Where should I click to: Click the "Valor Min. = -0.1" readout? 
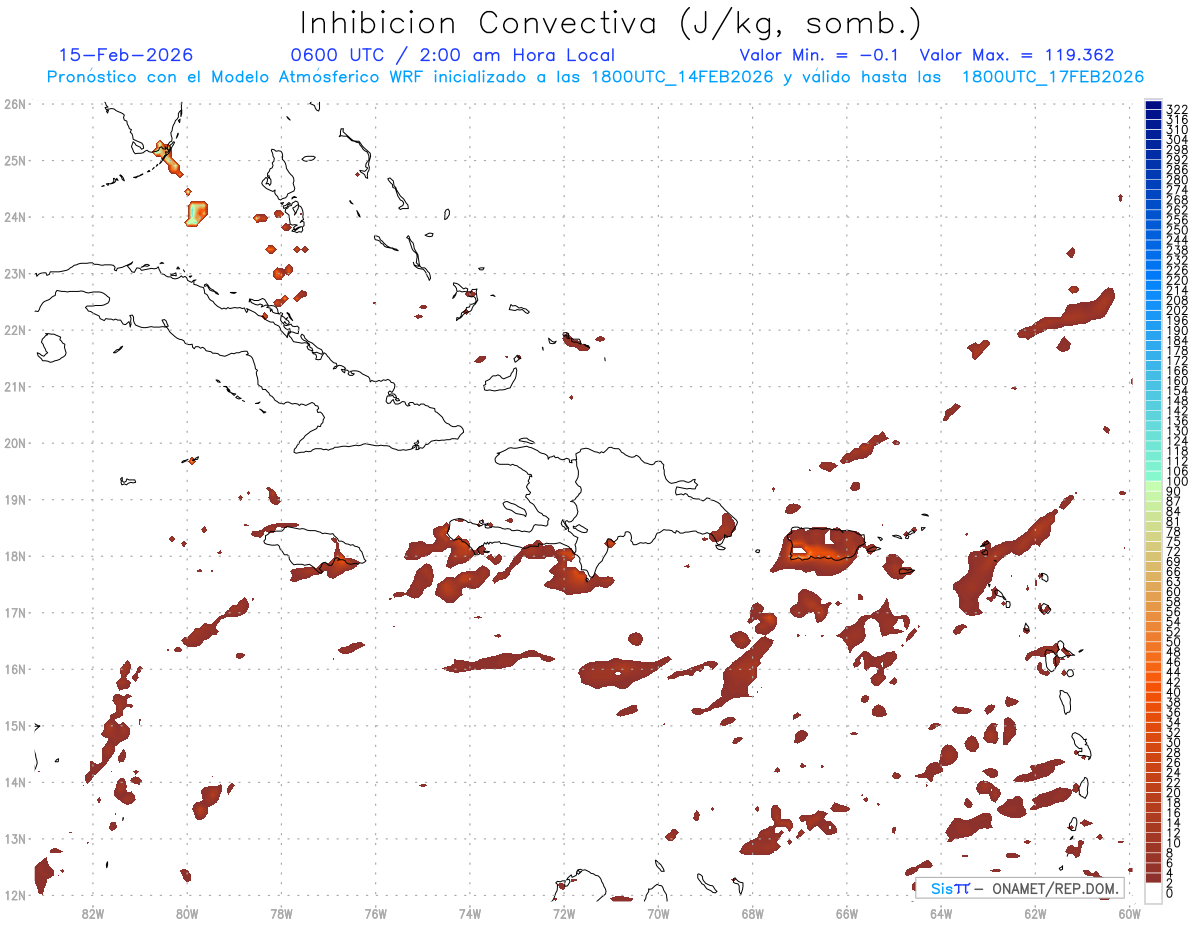tap(820, 55)
